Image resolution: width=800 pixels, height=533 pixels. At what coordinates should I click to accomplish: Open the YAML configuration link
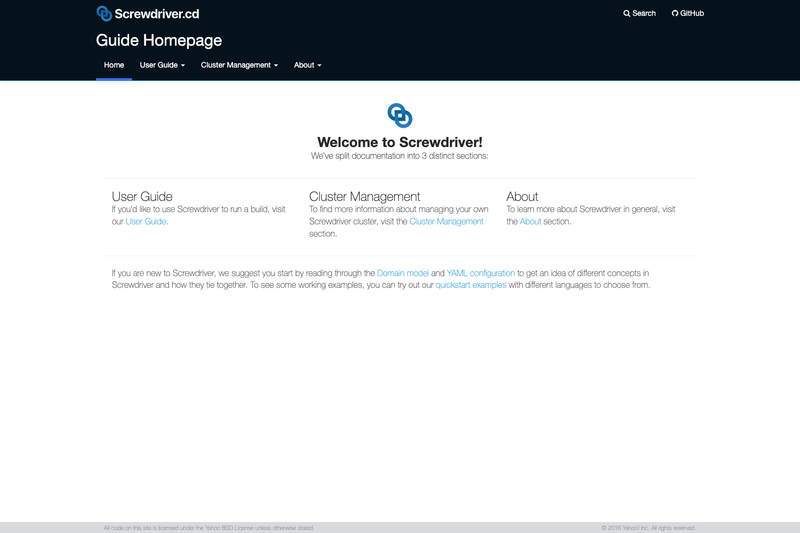(x=481, y=273)
